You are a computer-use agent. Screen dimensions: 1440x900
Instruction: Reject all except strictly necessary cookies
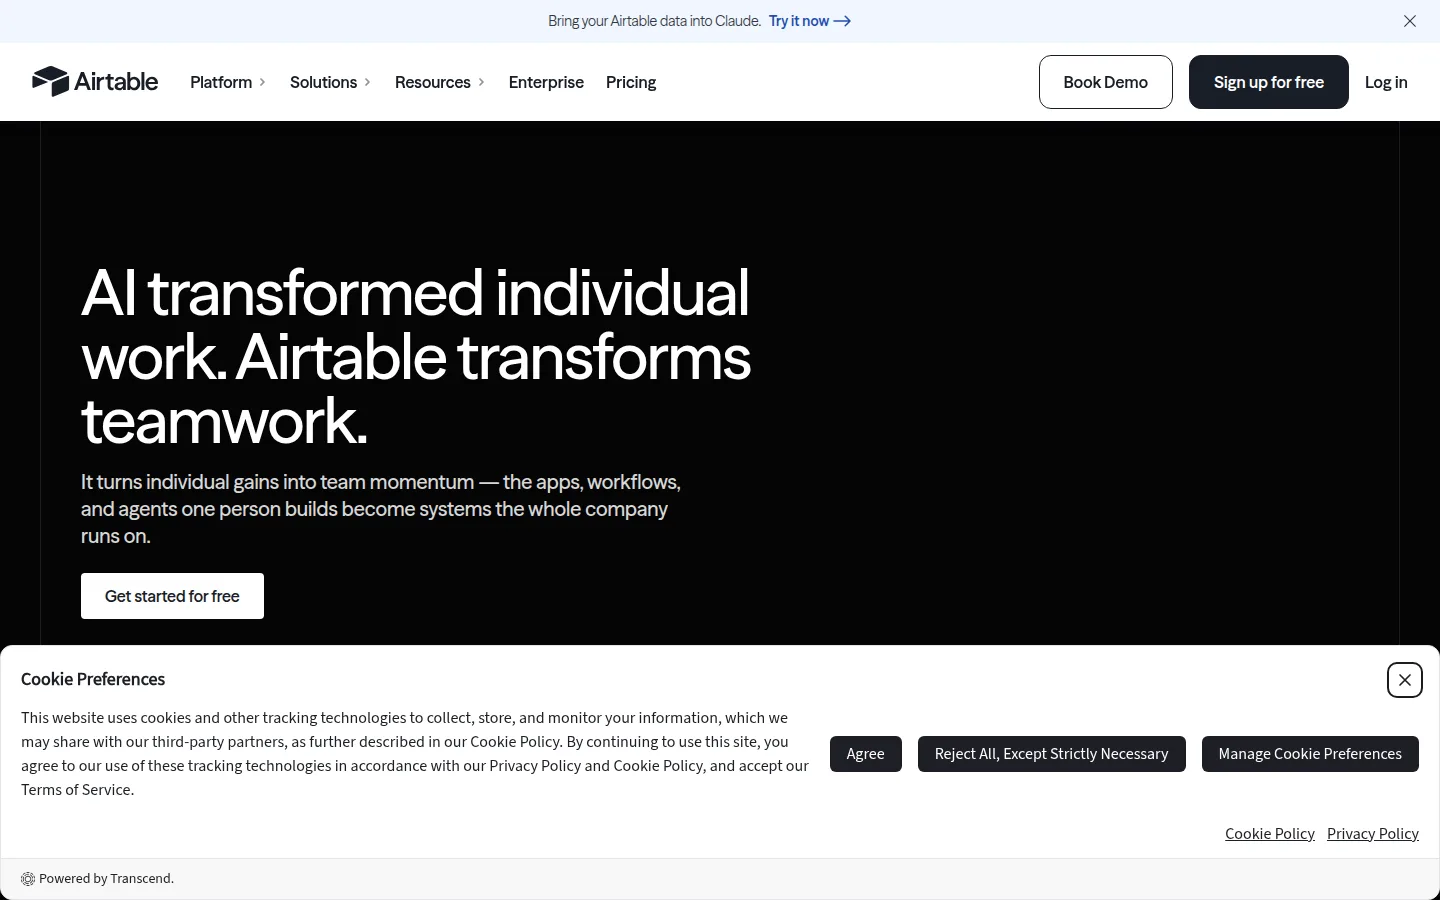click(x=1052, y=754)
